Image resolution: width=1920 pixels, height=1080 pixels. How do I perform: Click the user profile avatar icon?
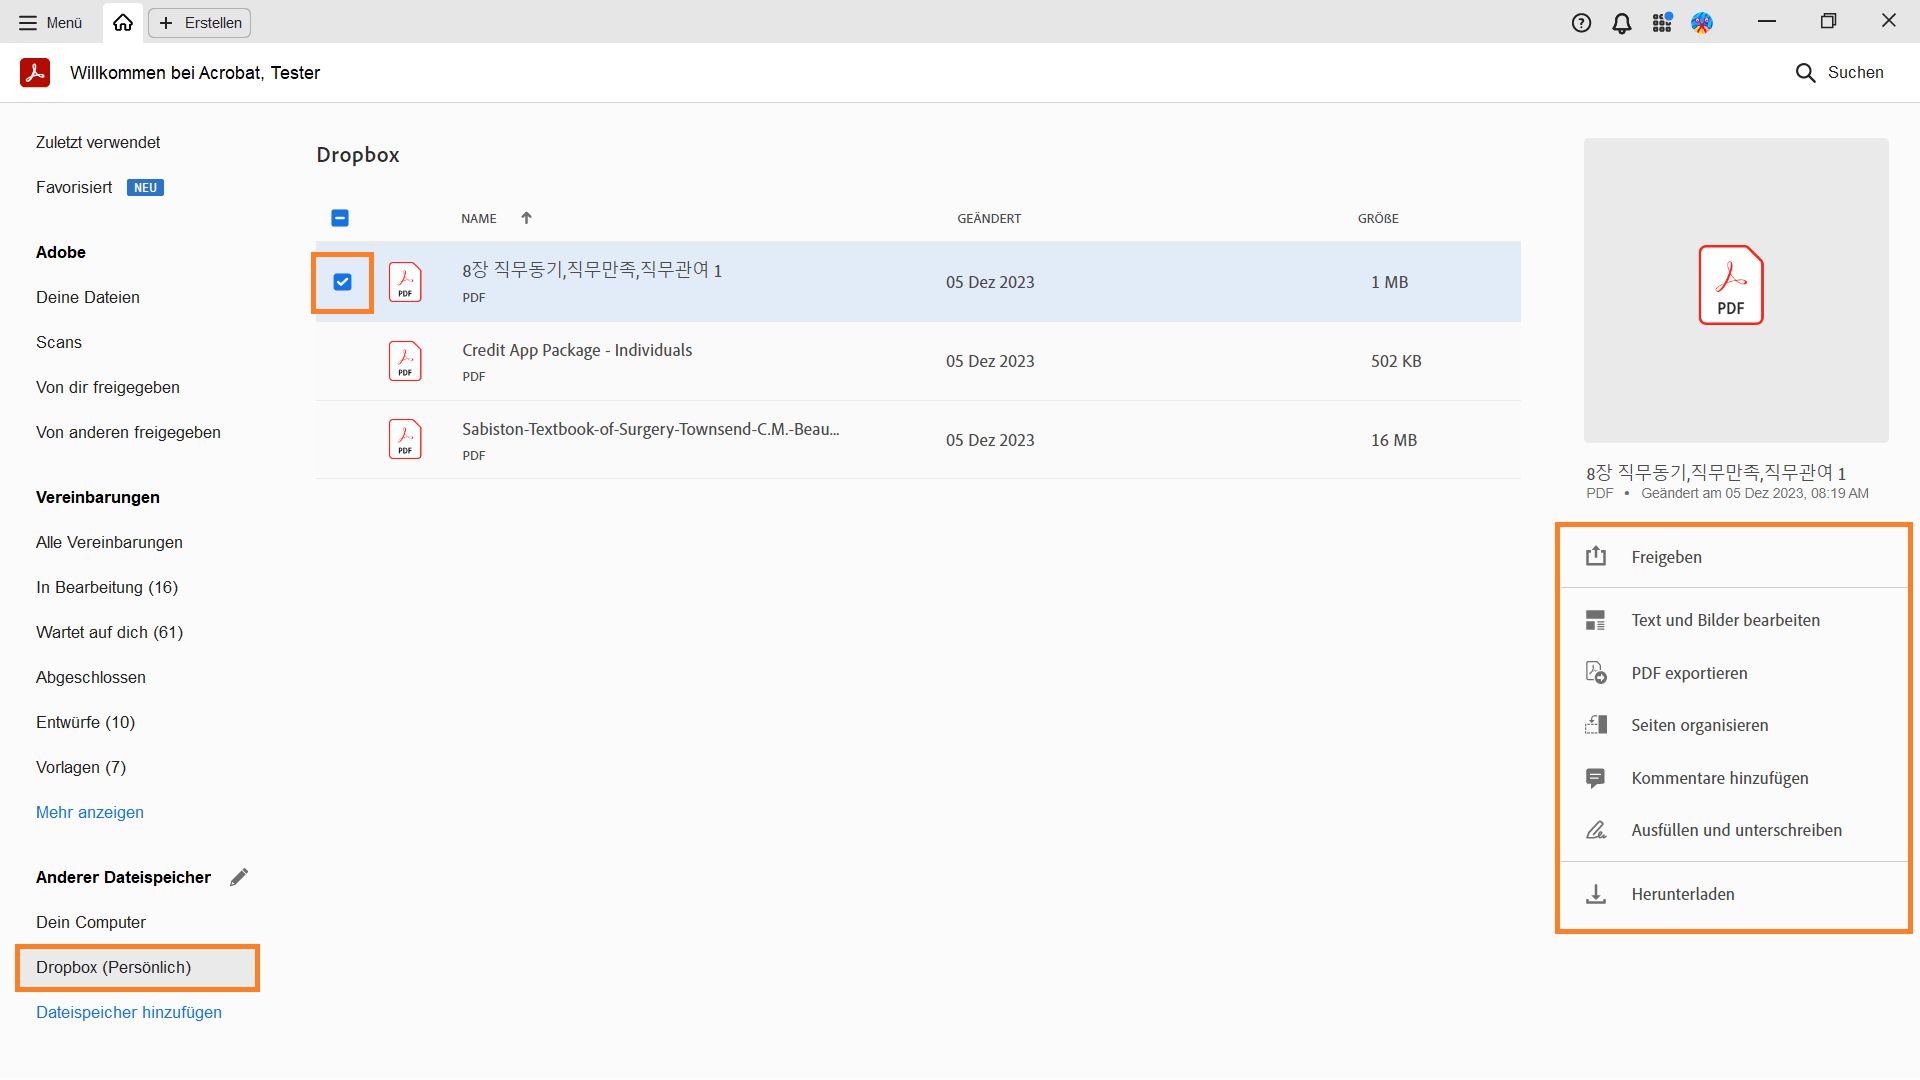1702,23
